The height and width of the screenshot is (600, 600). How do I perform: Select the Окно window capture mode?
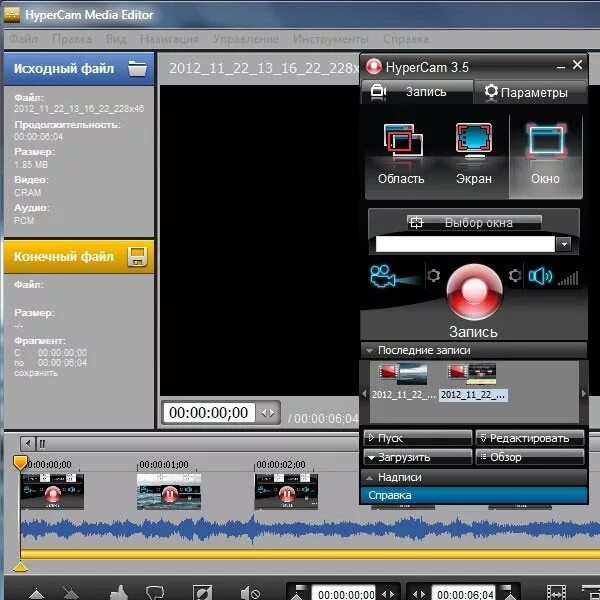click(x=546, y=154)
